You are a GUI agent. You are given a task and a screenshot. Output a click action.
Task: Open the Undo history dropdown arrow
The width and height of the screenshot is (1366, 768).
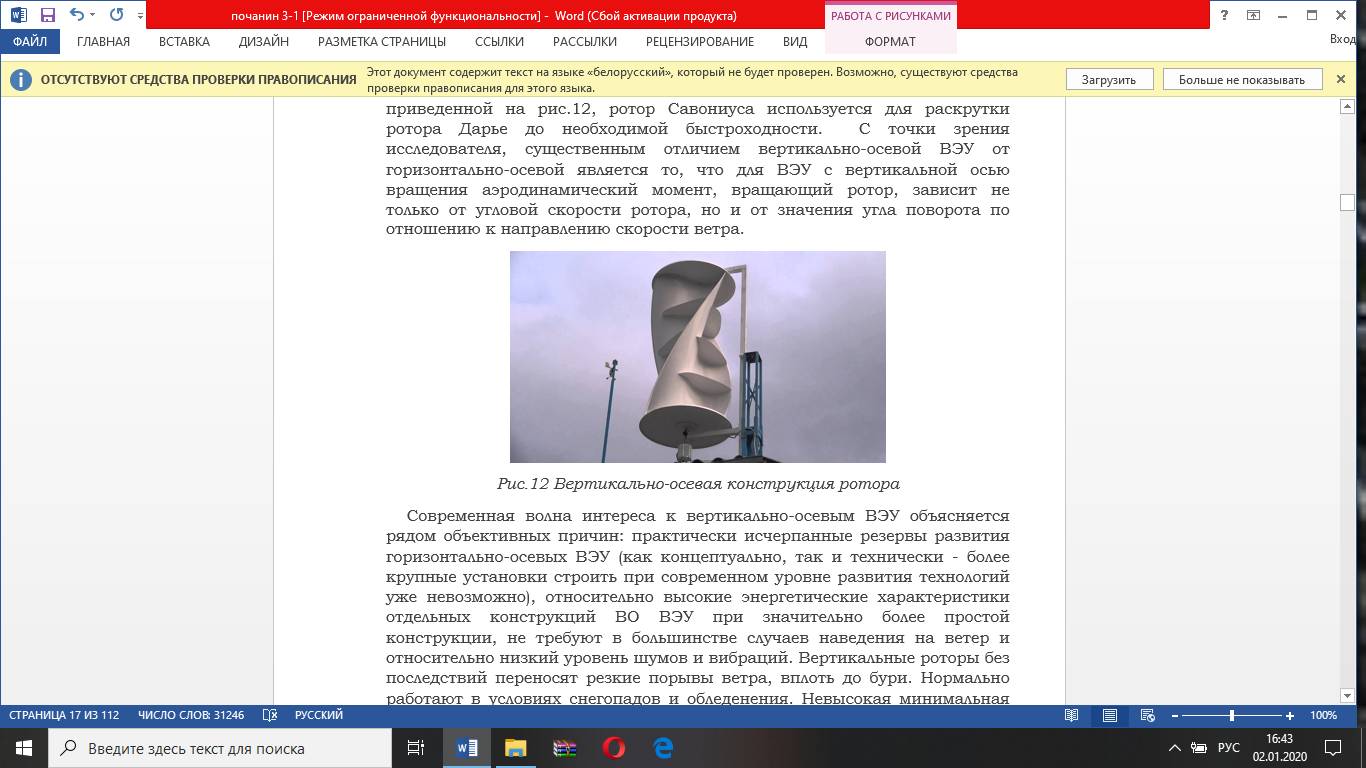tap(93, 15)
